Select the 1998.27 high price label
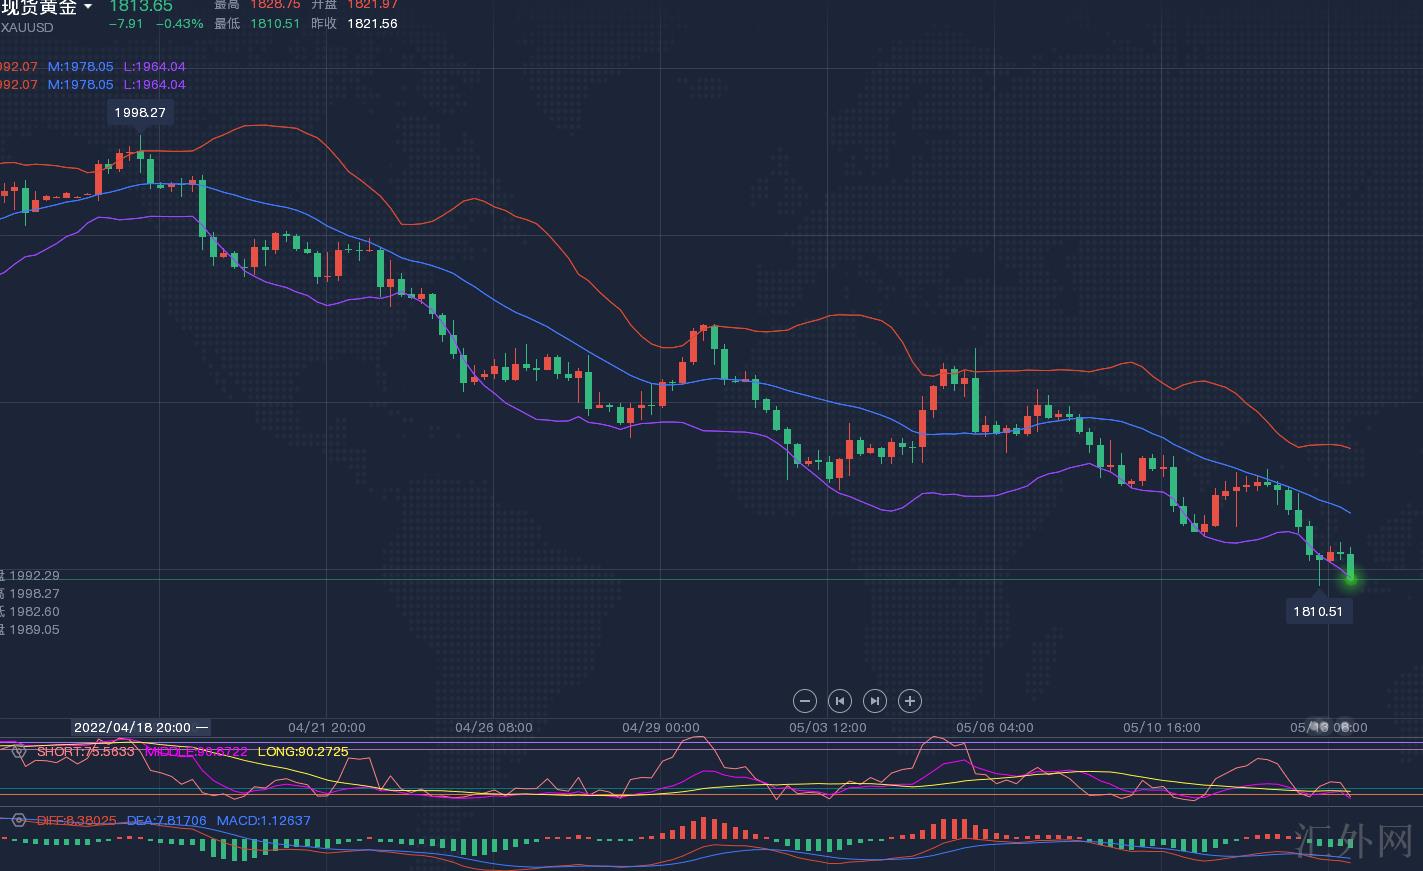The image size is (1423, 871). pos(140,112)
